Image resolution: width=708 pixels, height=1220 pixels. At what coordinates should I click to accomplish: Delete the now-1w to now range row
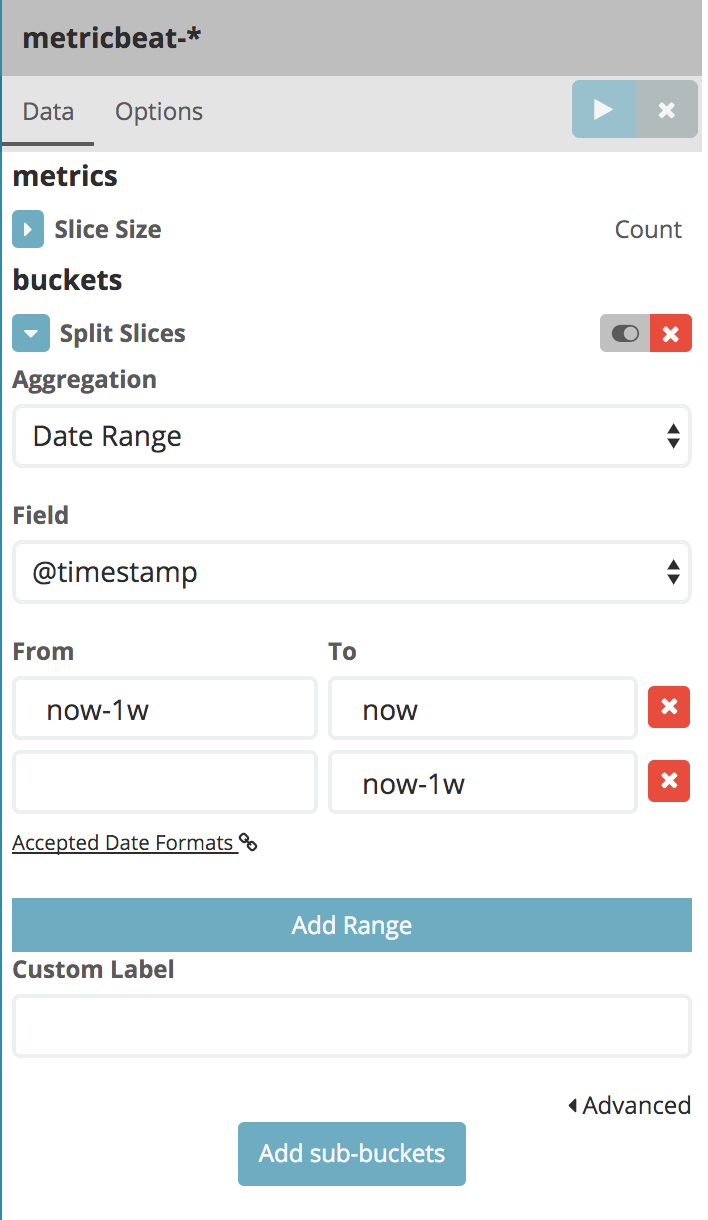[669, 708]
